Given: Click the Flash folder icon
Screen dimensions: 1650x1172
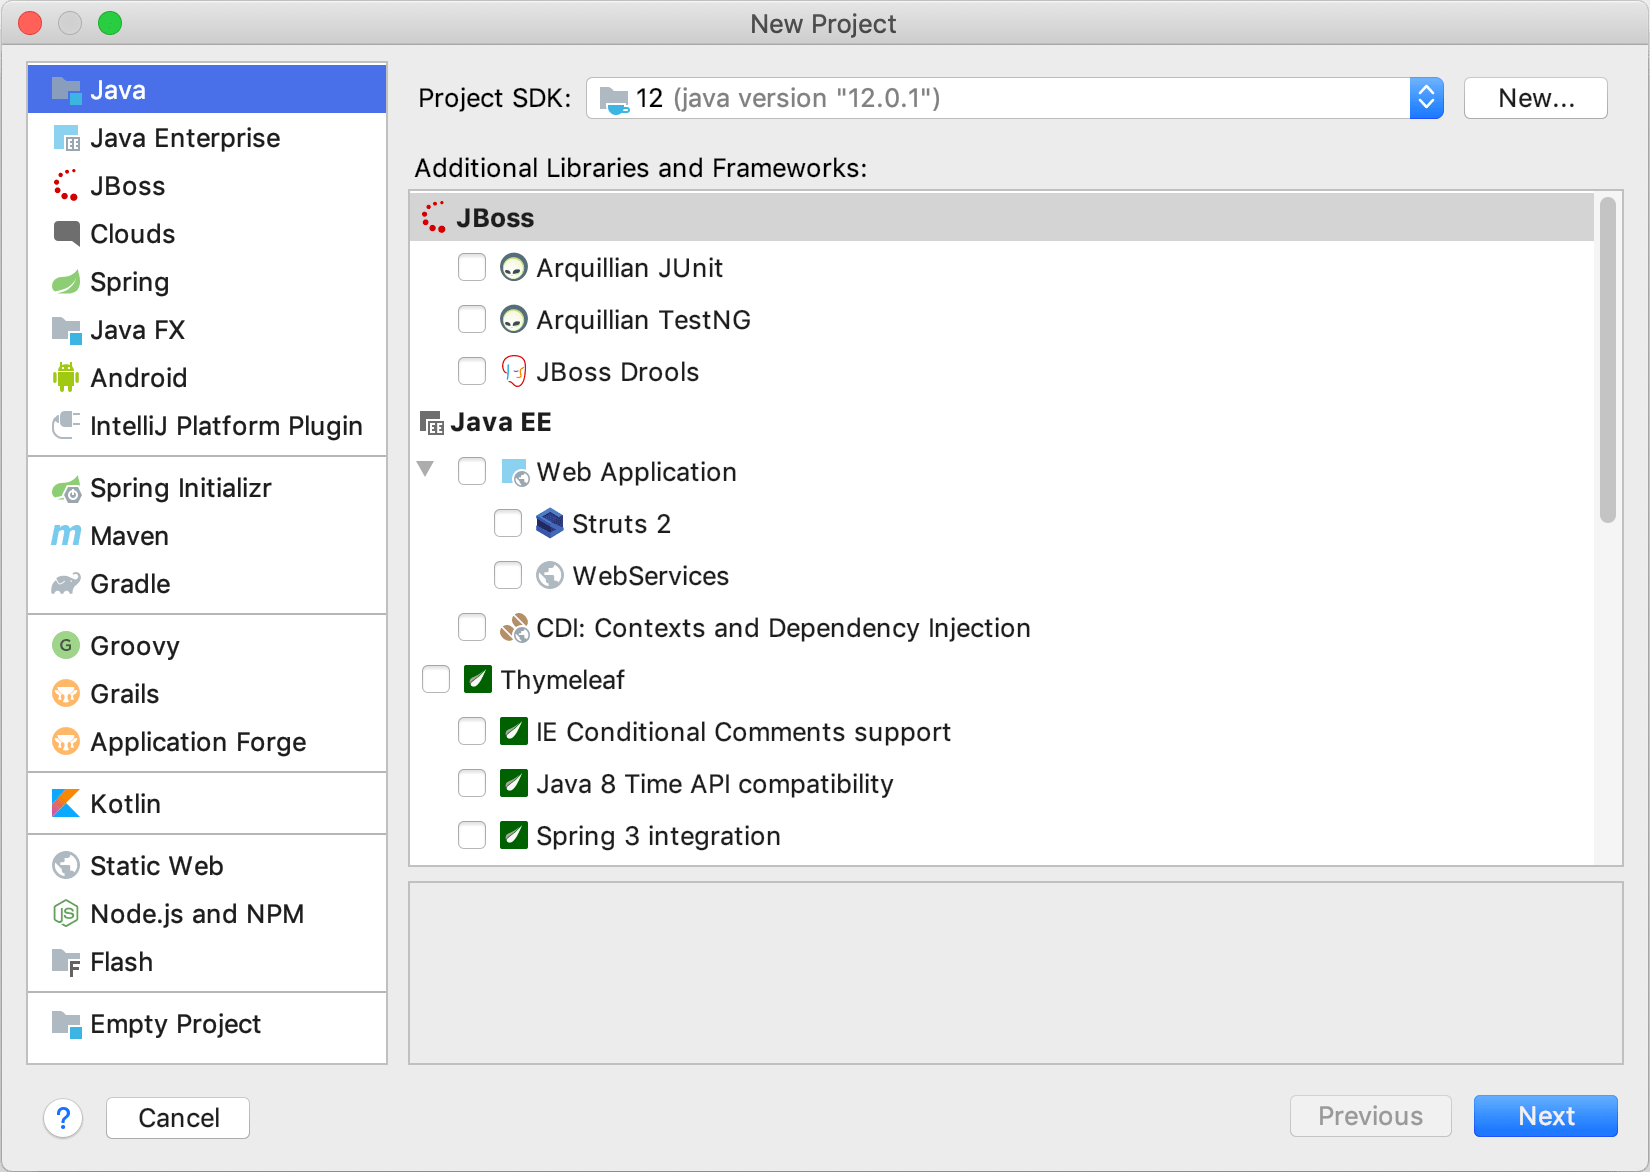Looking at the screenshot, I should click(66, 962).
